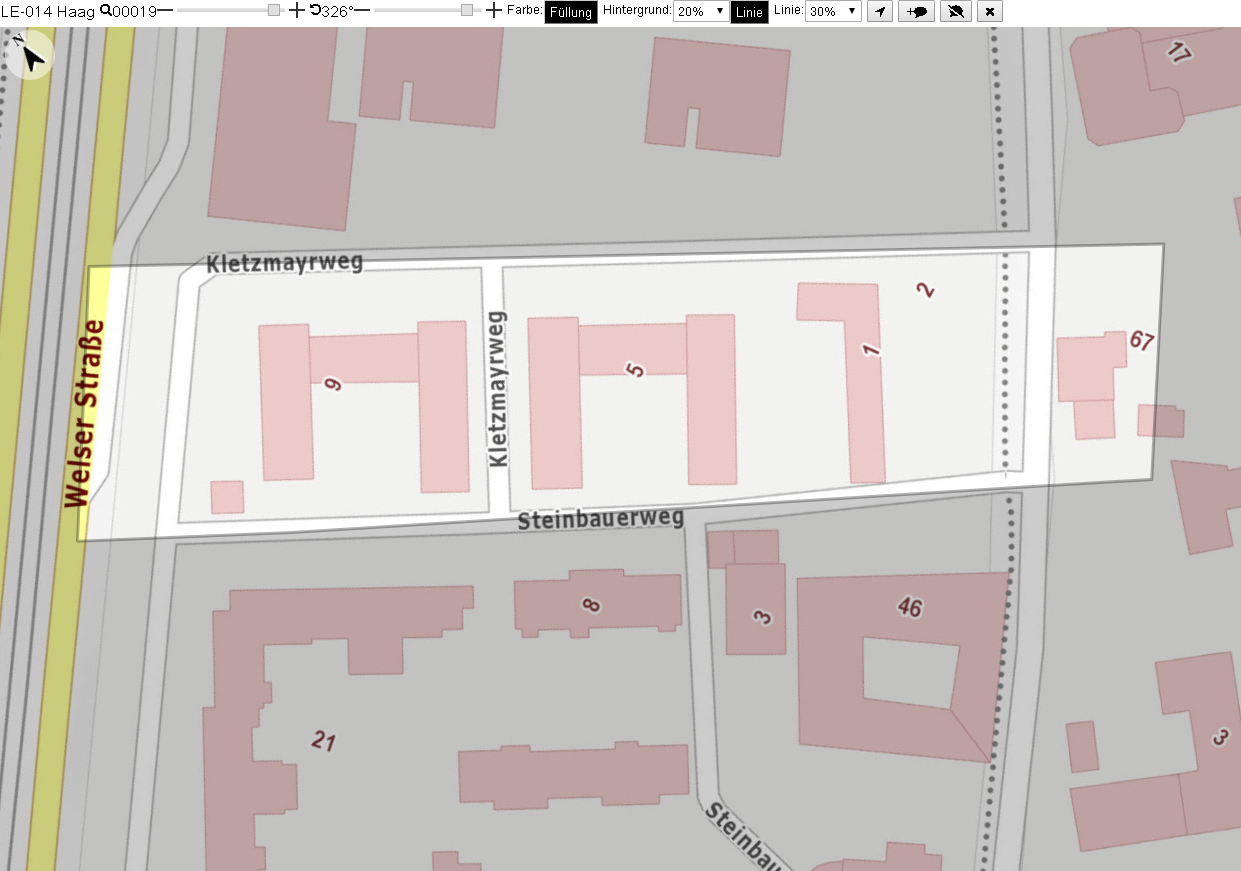Click building number 46 on map

coord(909,607)
